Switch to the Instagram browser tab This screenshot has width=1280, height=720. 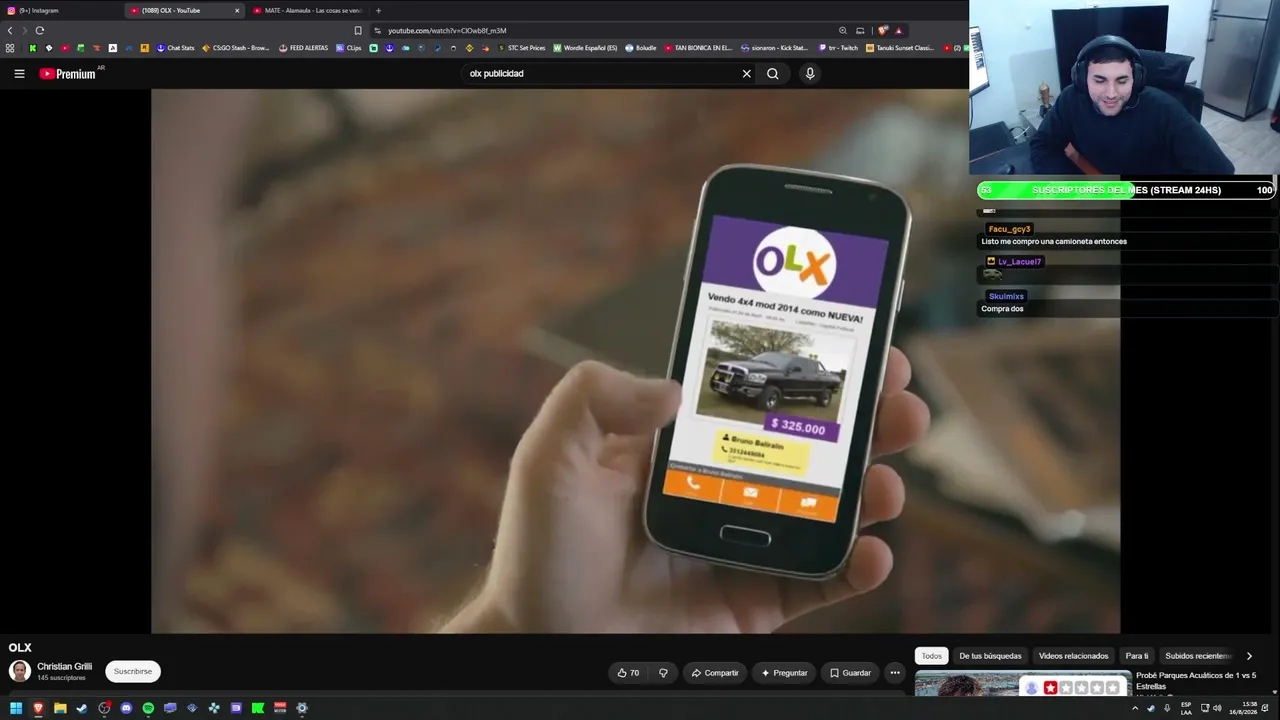[60, 10]
